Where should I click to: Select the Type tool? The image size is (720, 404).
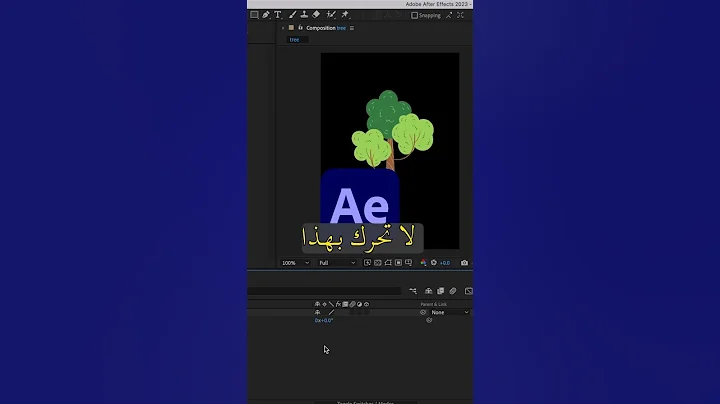(x=278, y=15)
